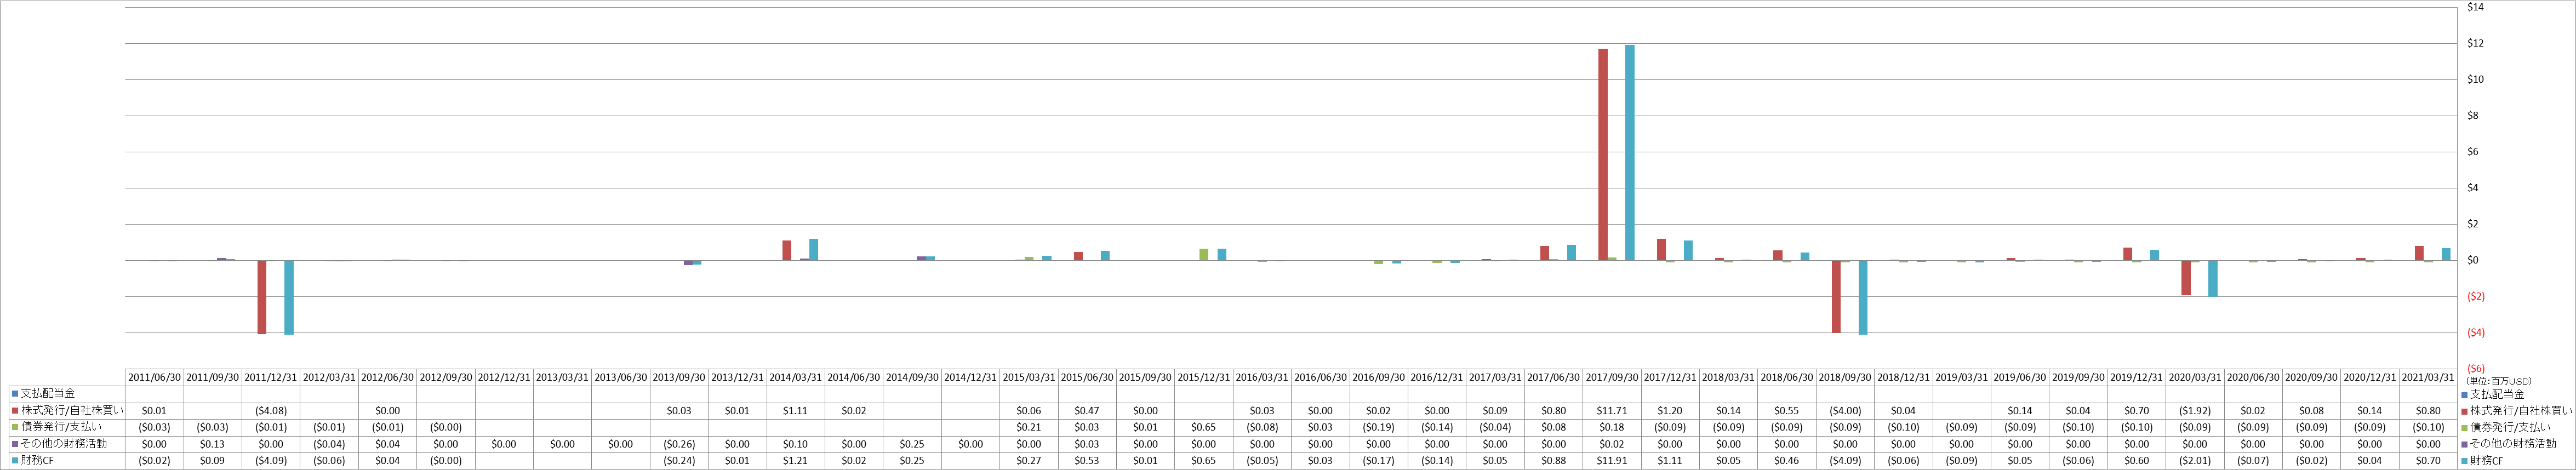This screenshot has height=470, width=2576.
Task: Click the $0.13 cell
Action: 212,444
